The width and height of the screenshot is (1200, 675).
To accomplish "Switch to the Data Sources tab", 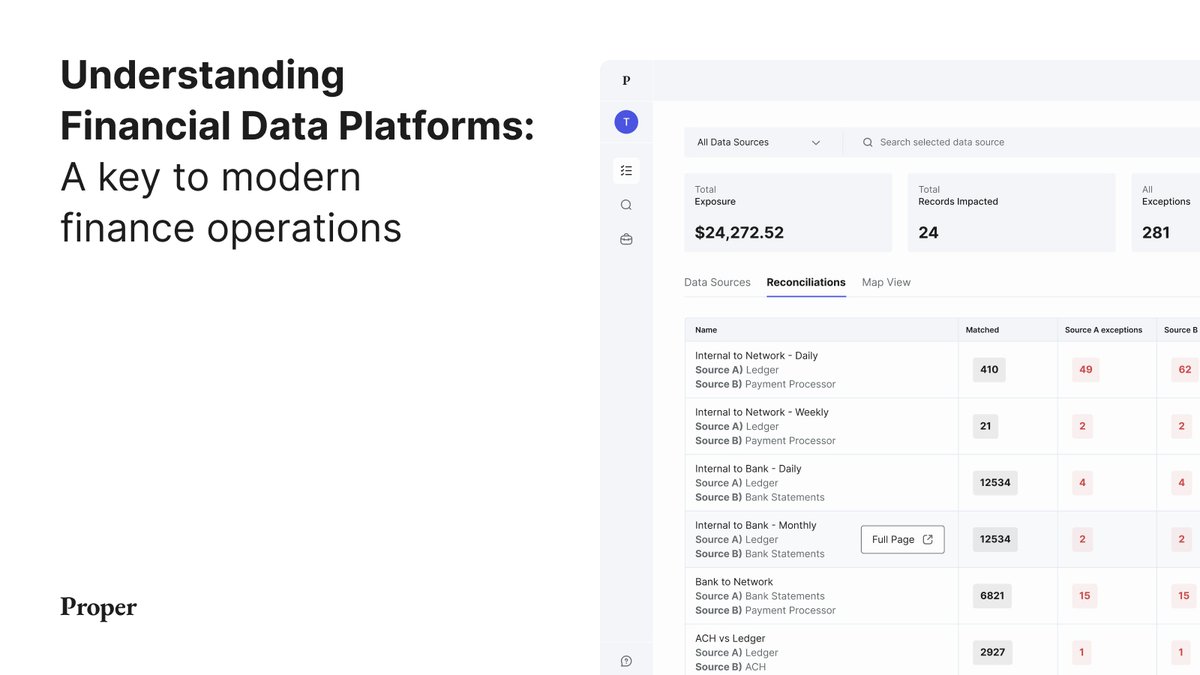I will point(717,283).
